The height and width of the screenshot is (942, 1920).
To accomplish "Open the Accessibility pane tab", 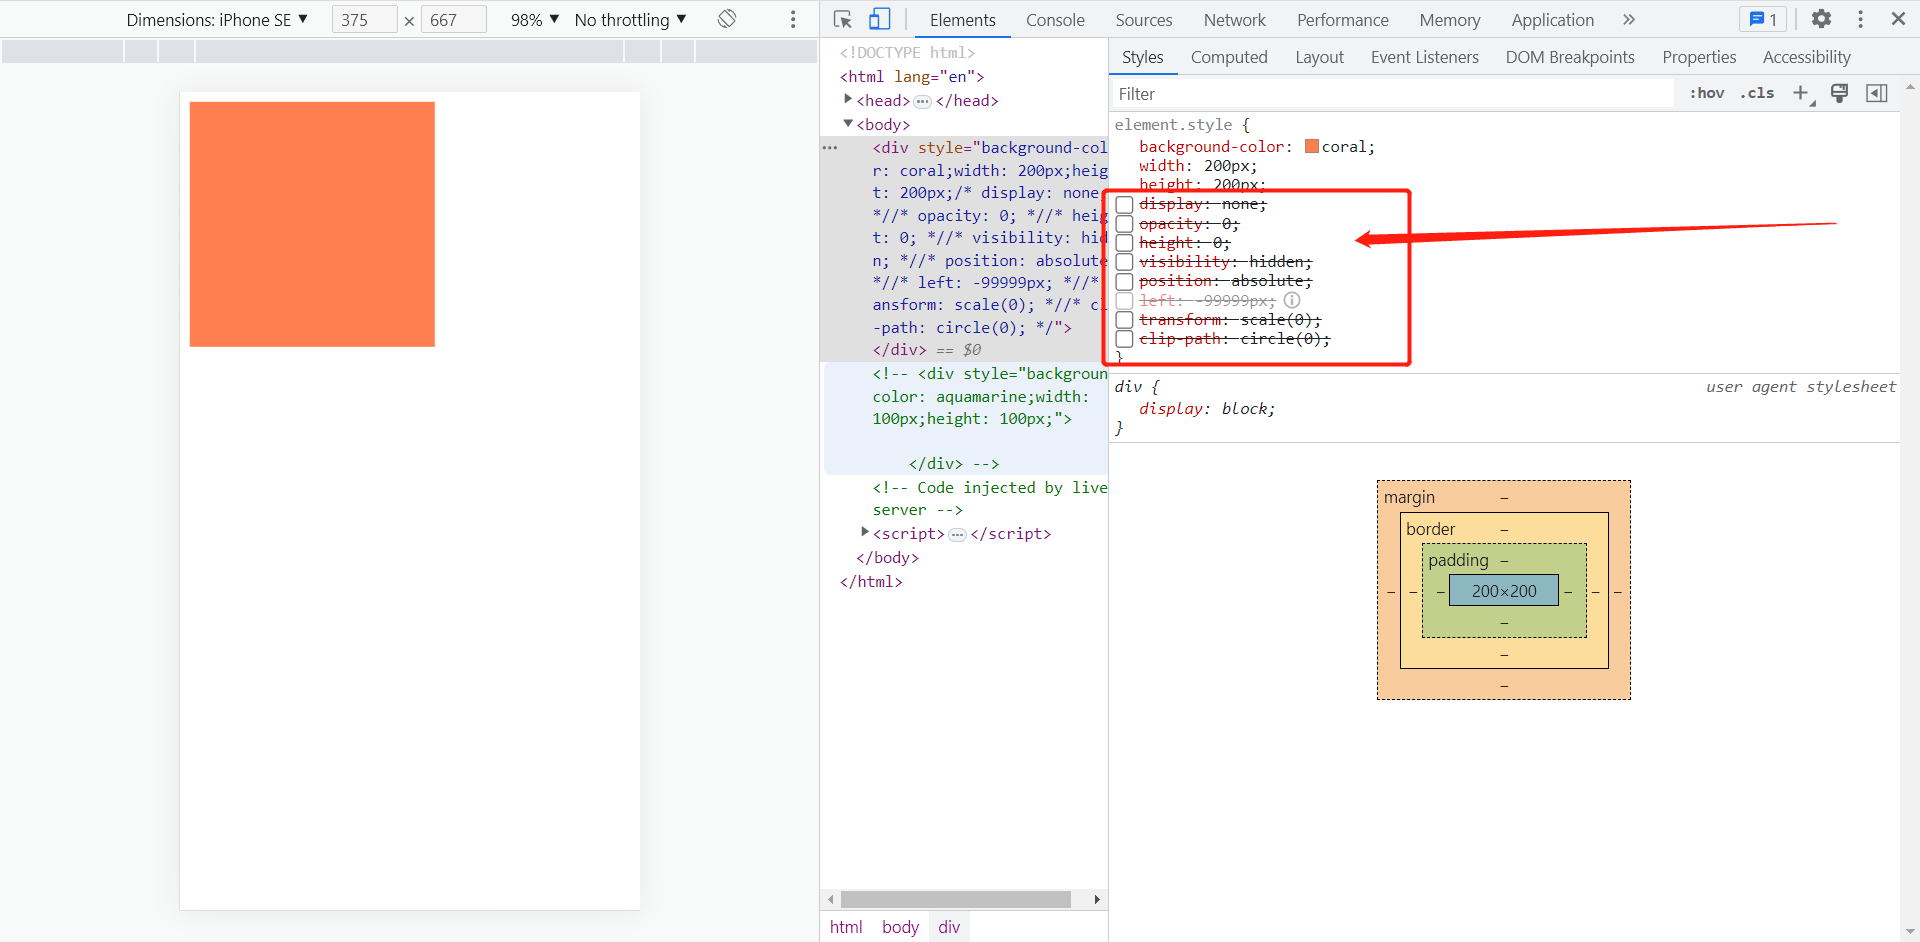I will tap(1807, 57).
